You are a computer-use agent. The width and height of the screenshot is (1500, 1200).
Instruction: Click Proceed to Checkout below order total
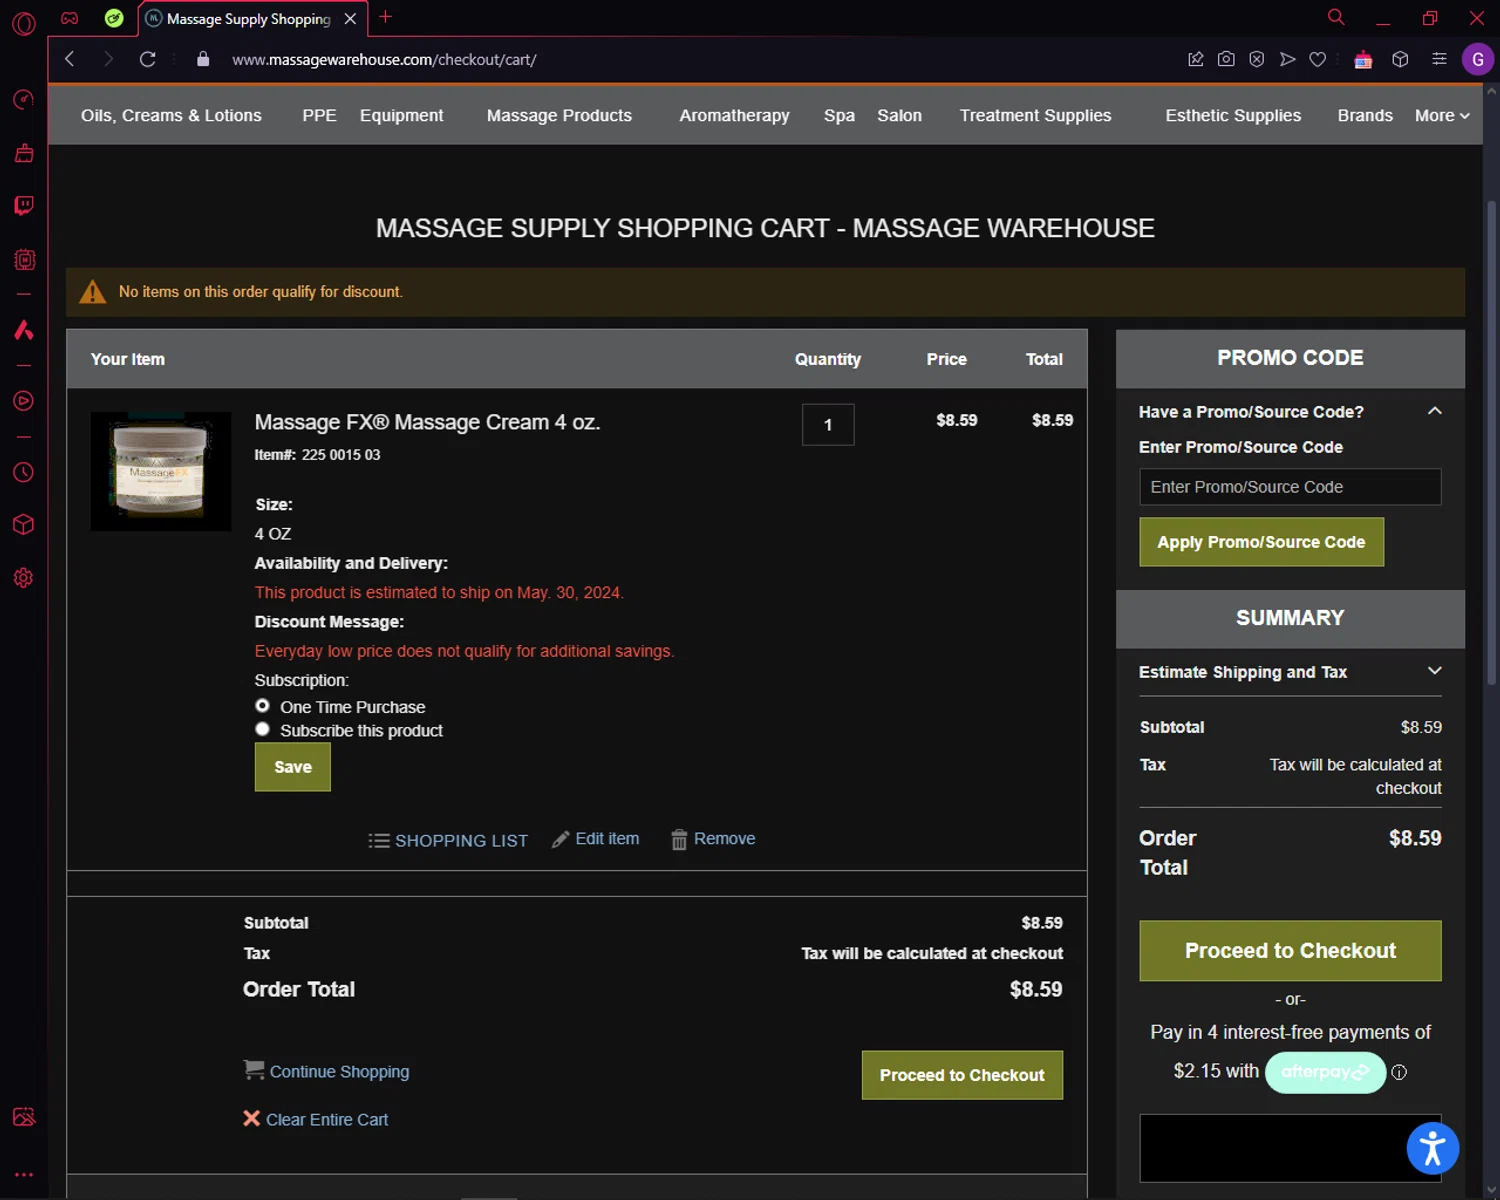pyautogui.click(x=962, y=1075)
